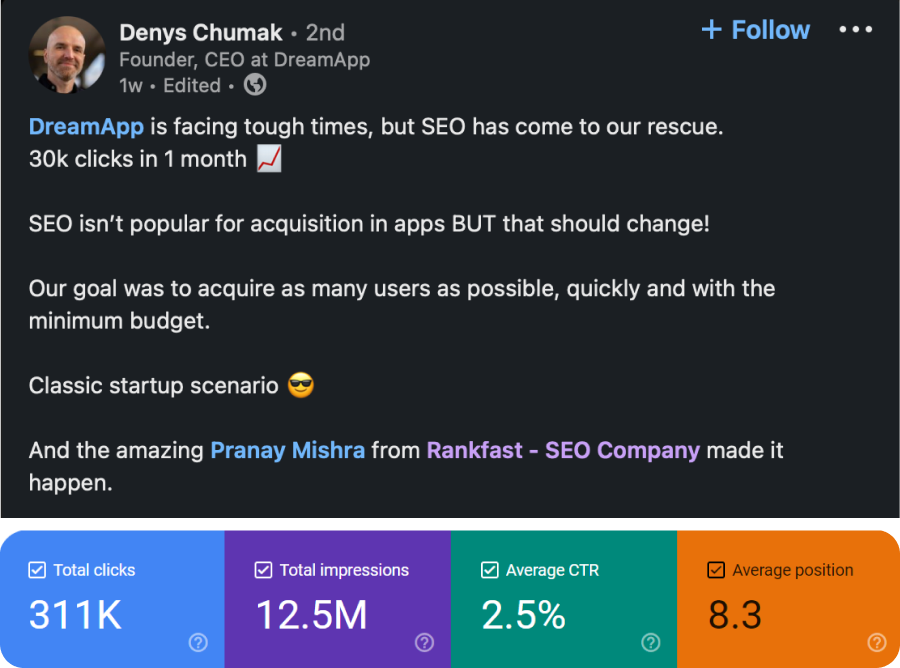Toggle the Average position checkbox
The height and width of the screenshot is (668, 900).
[x=716, y=570]
